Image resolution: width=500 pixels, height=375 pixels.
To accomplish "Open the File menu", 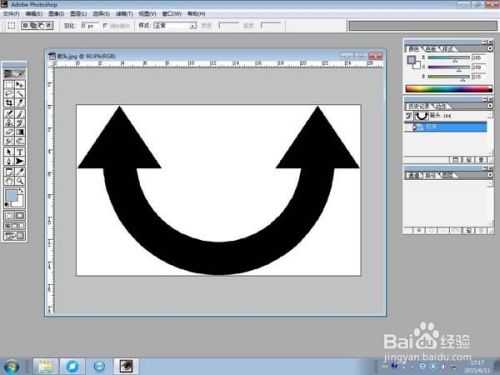I will coord(11,14).
